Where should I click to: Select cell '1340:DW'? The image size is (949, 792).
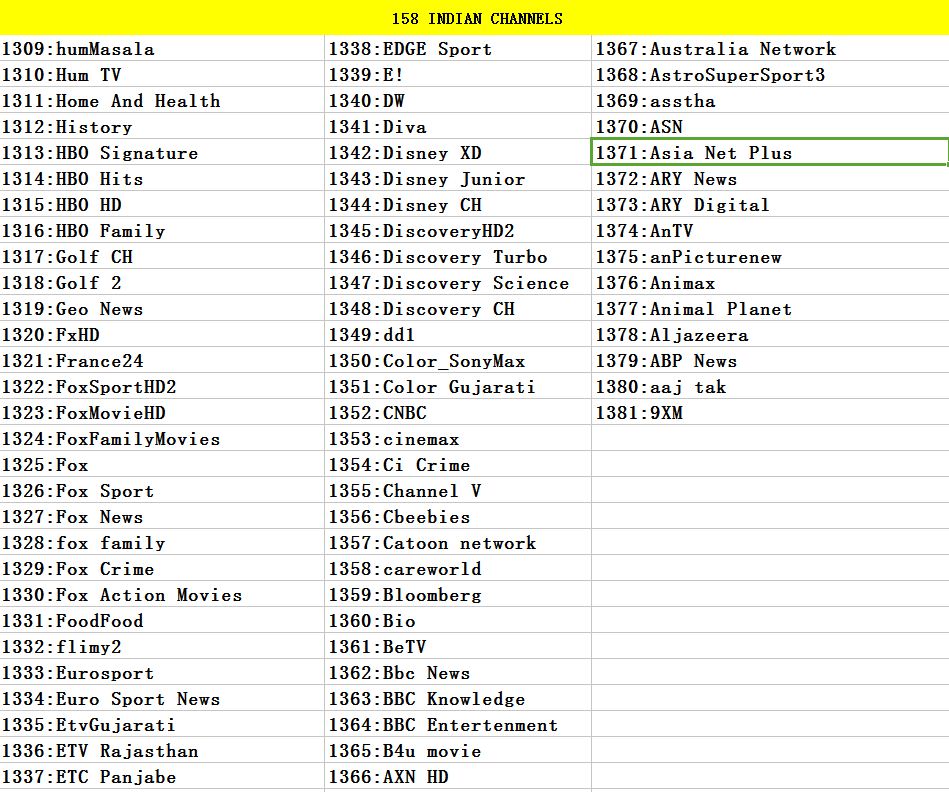click(x=458, y=100)
